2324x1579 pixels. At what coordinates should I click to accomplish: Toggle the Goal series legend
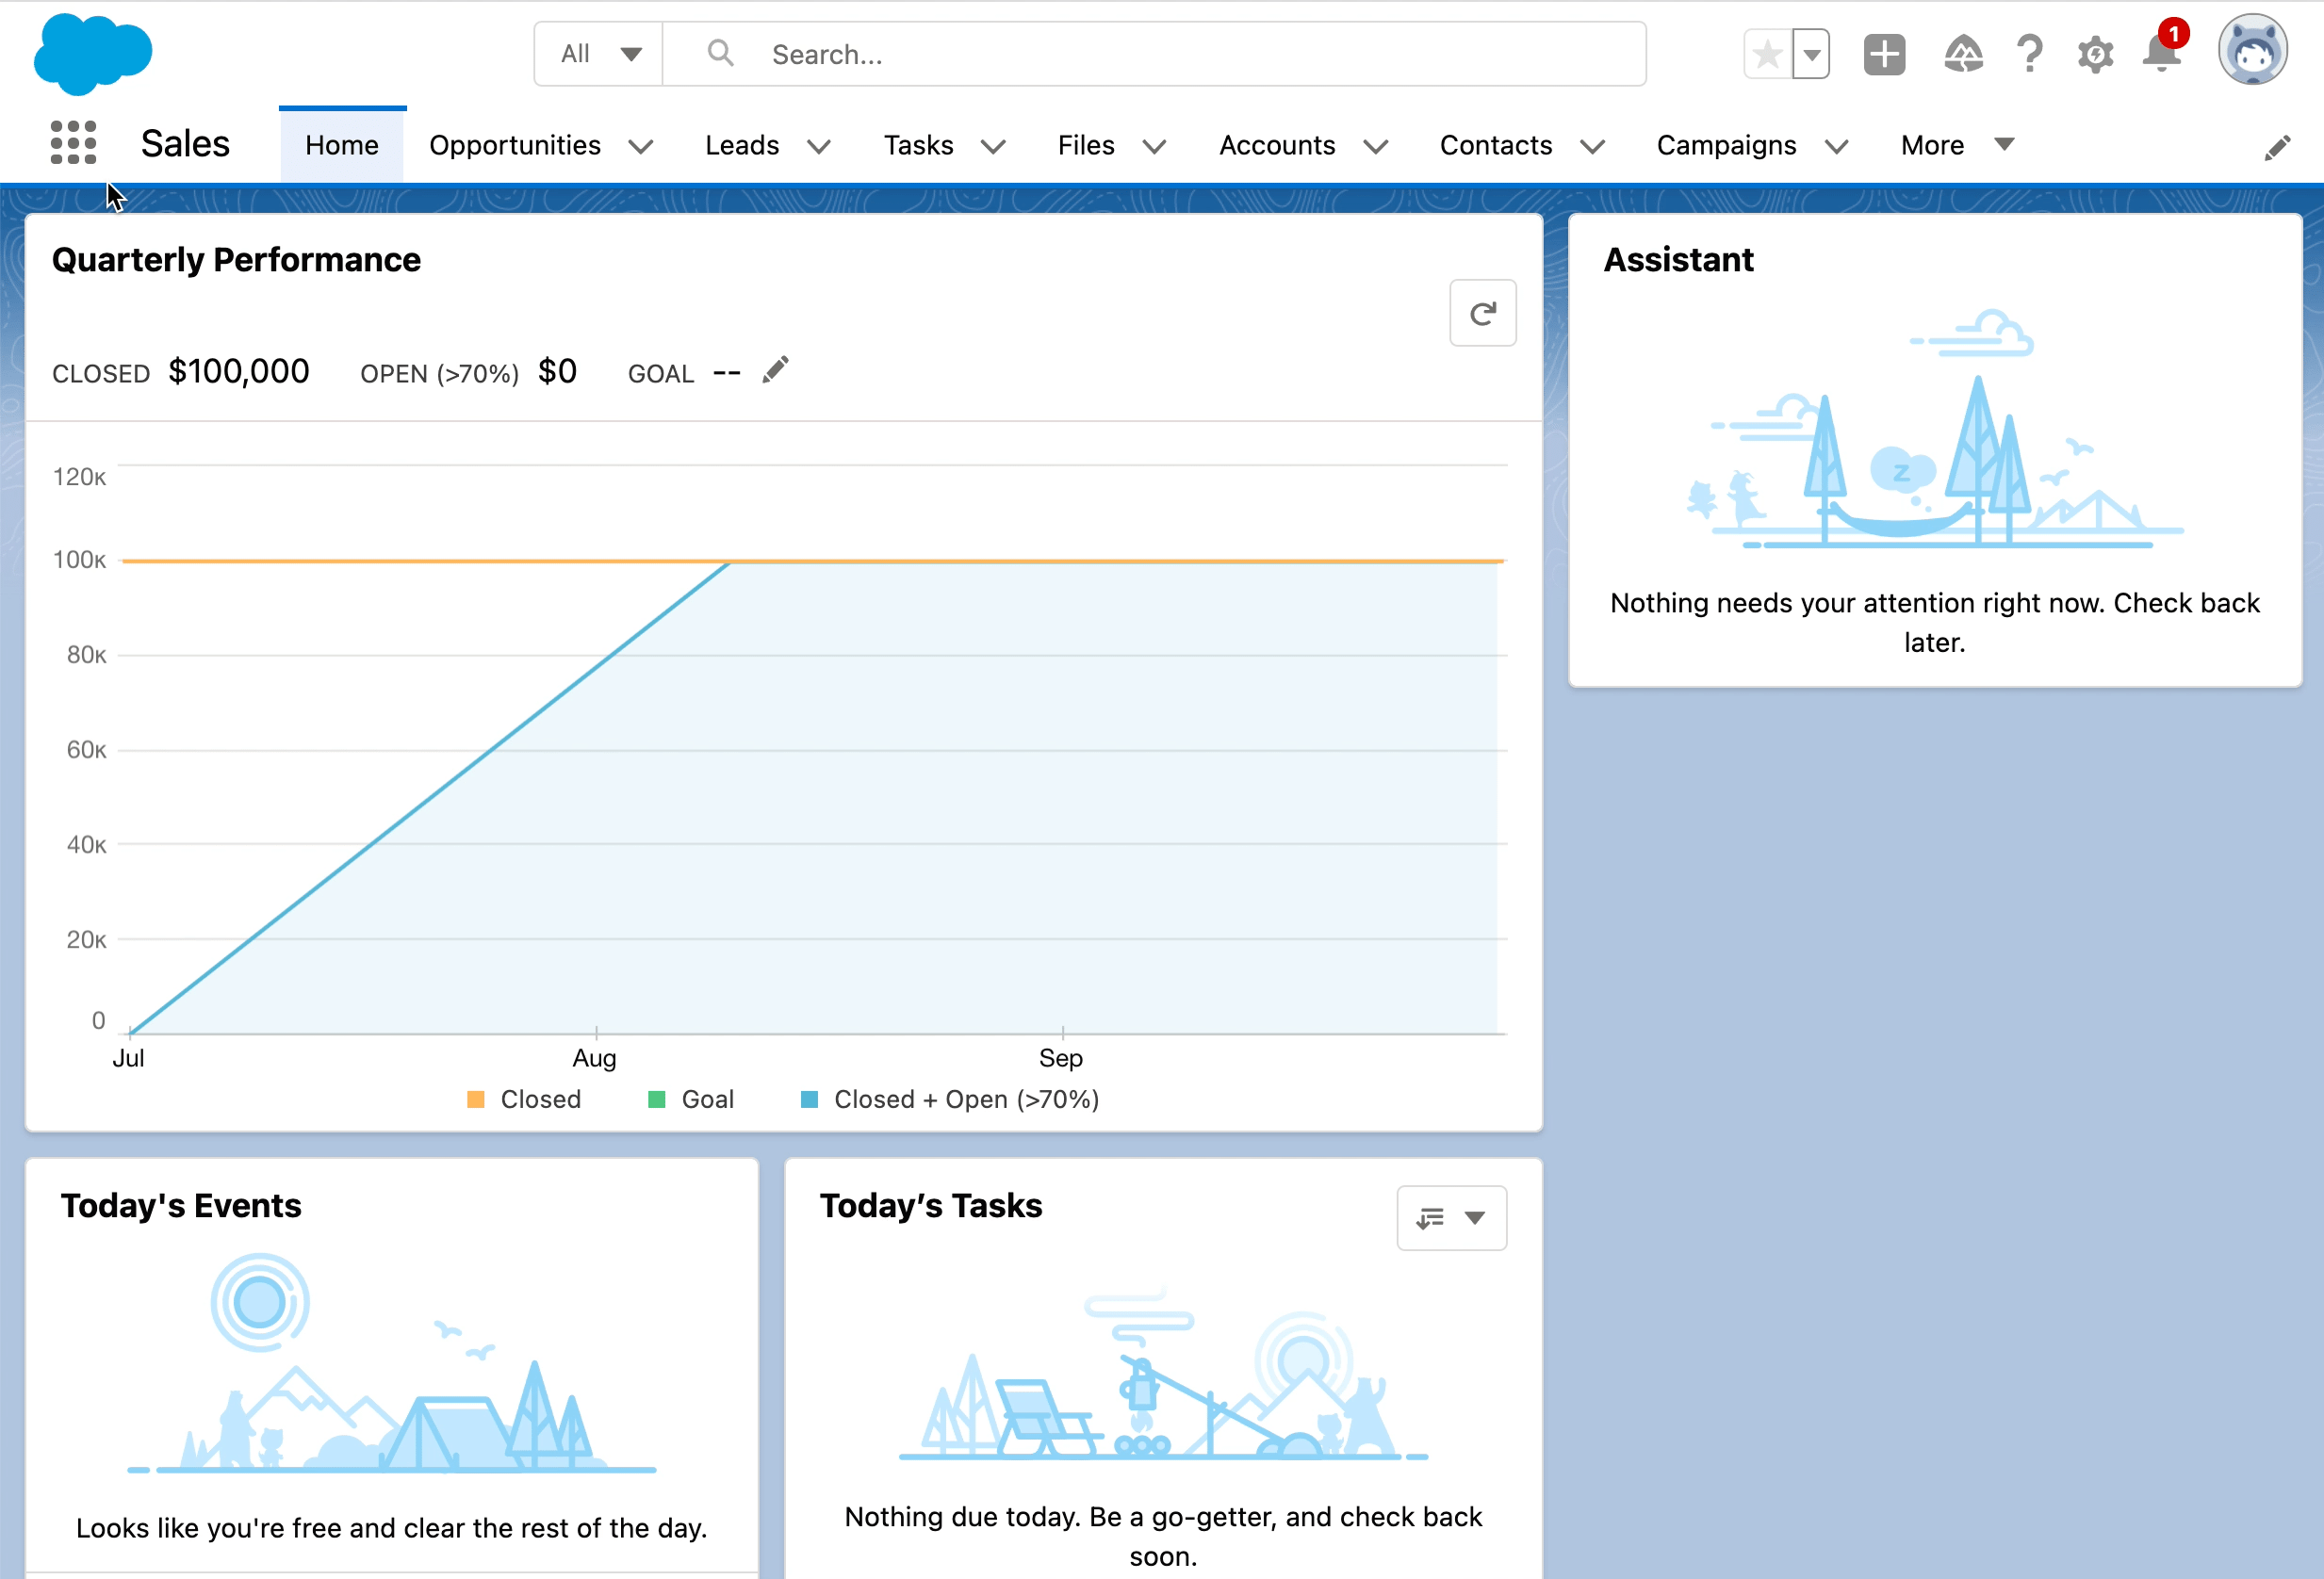[691, 1099]
